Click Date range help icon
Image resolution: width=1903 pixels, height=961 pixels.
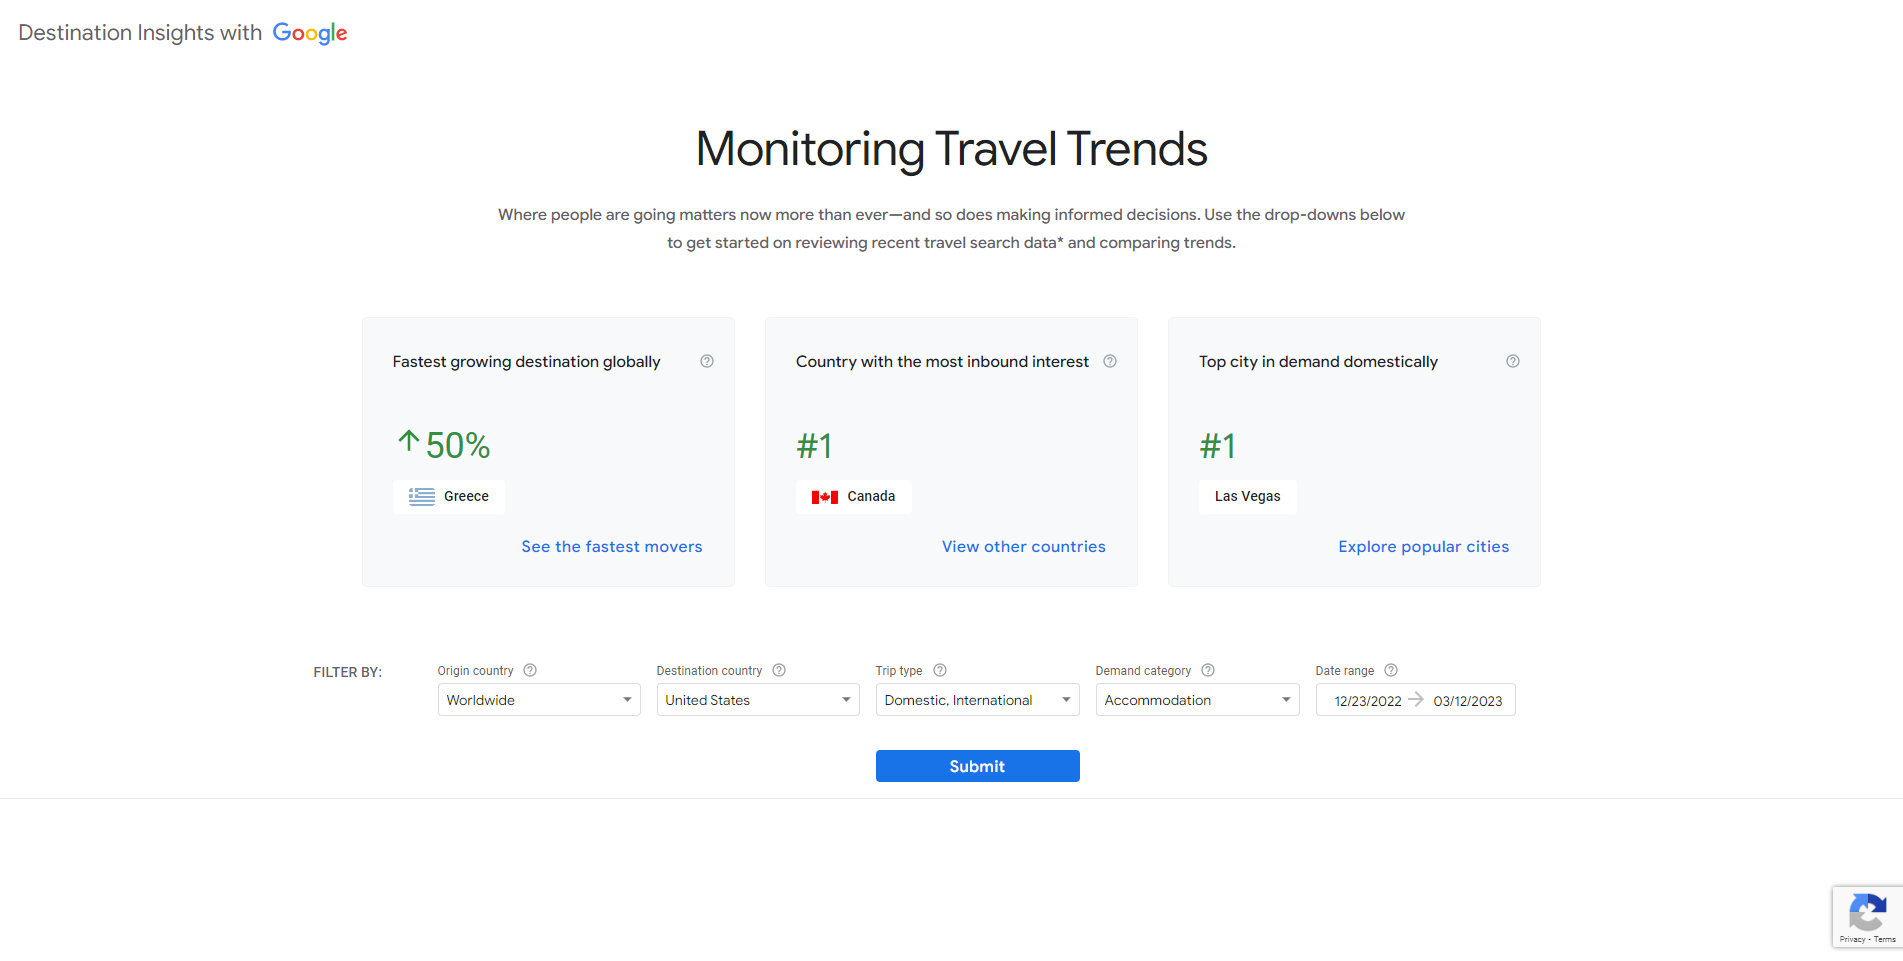click(1391, 670)
